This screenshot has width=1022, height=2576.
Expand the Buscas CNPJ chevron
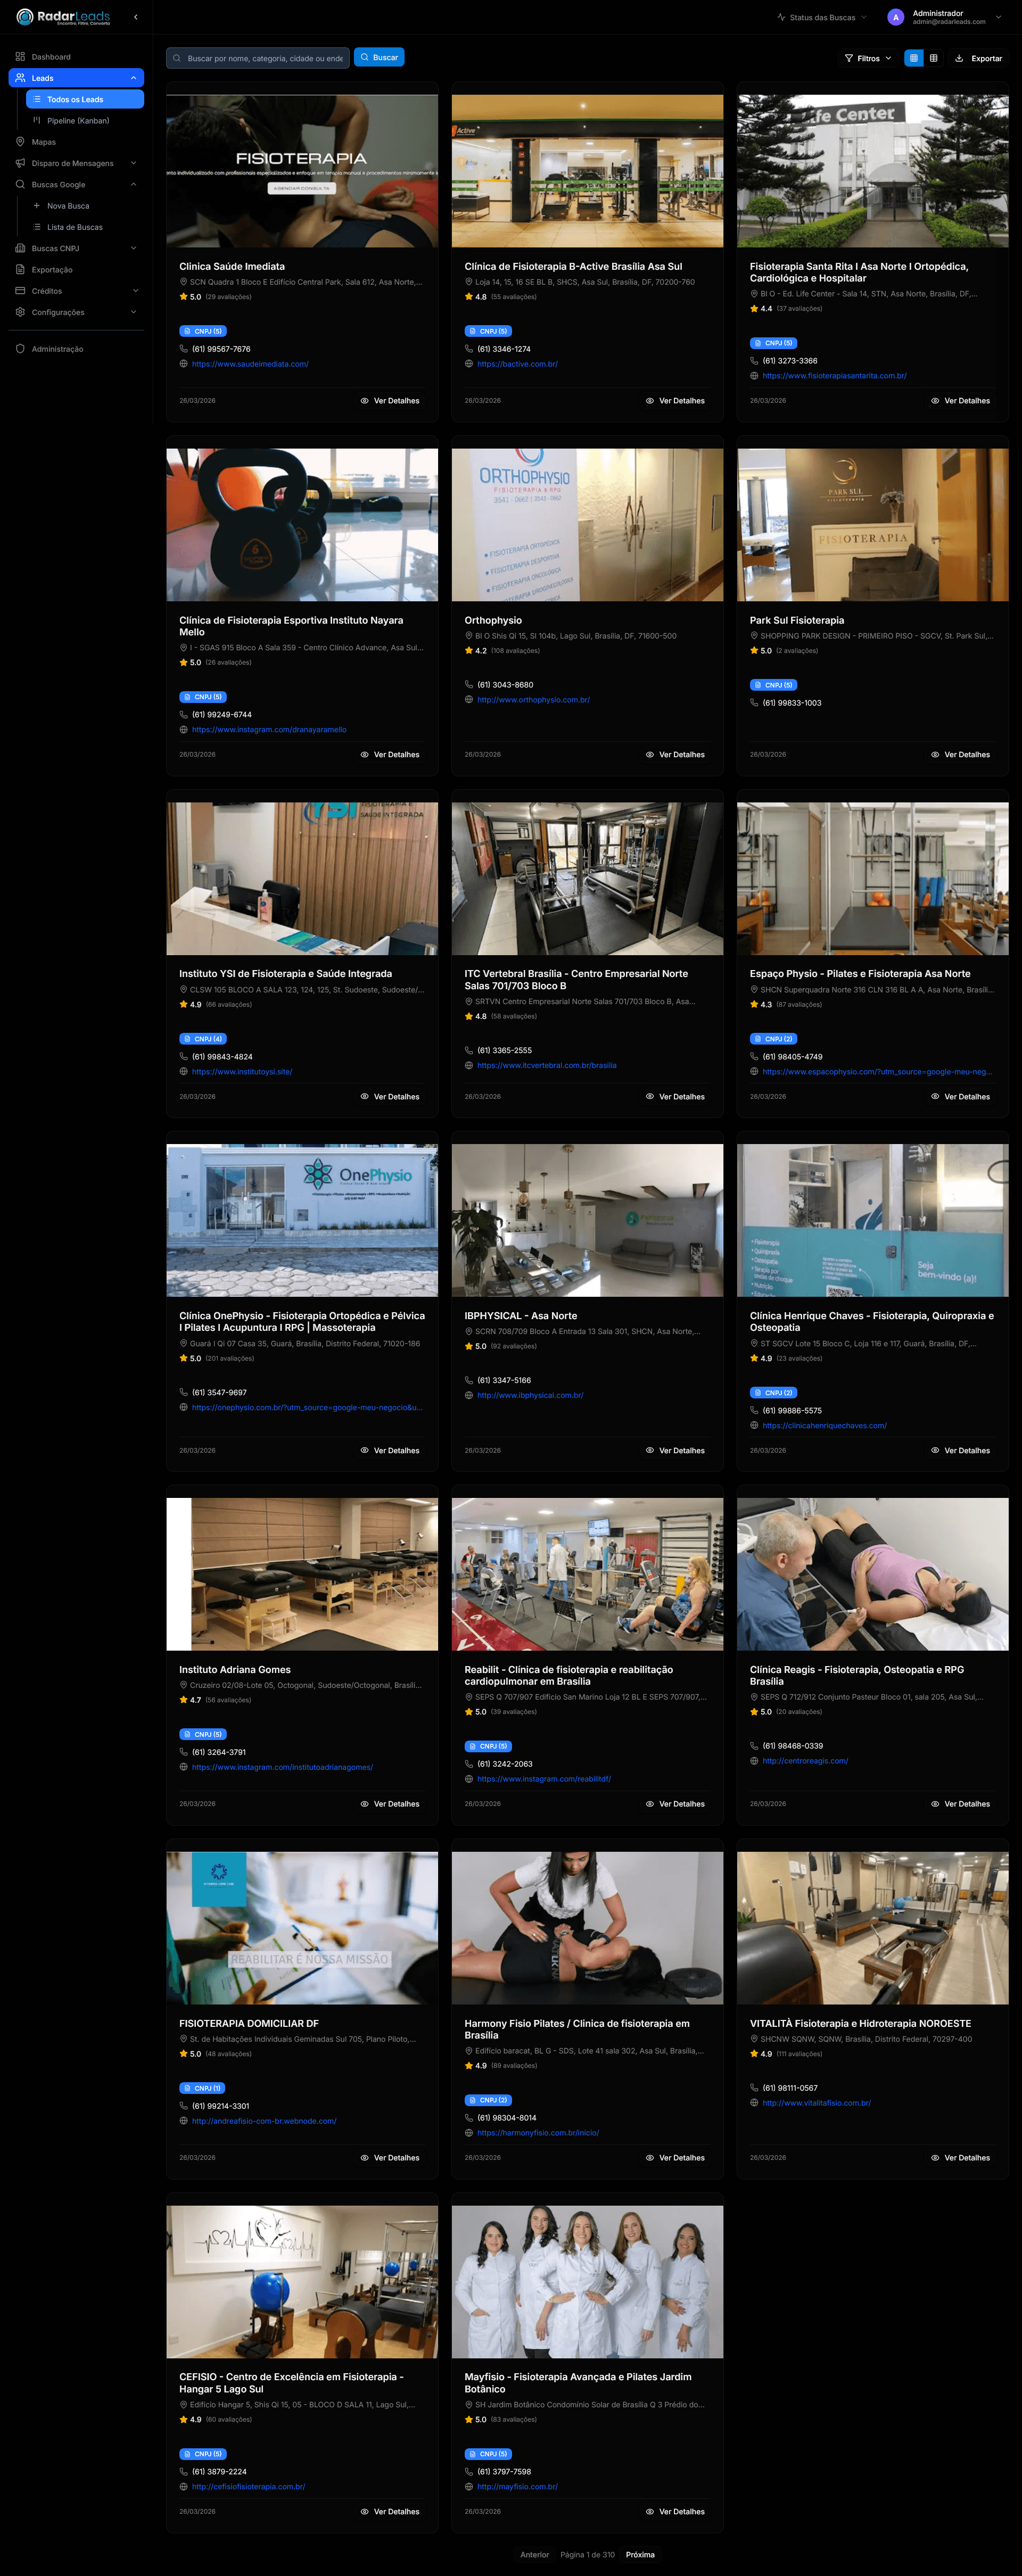[133, 248]
